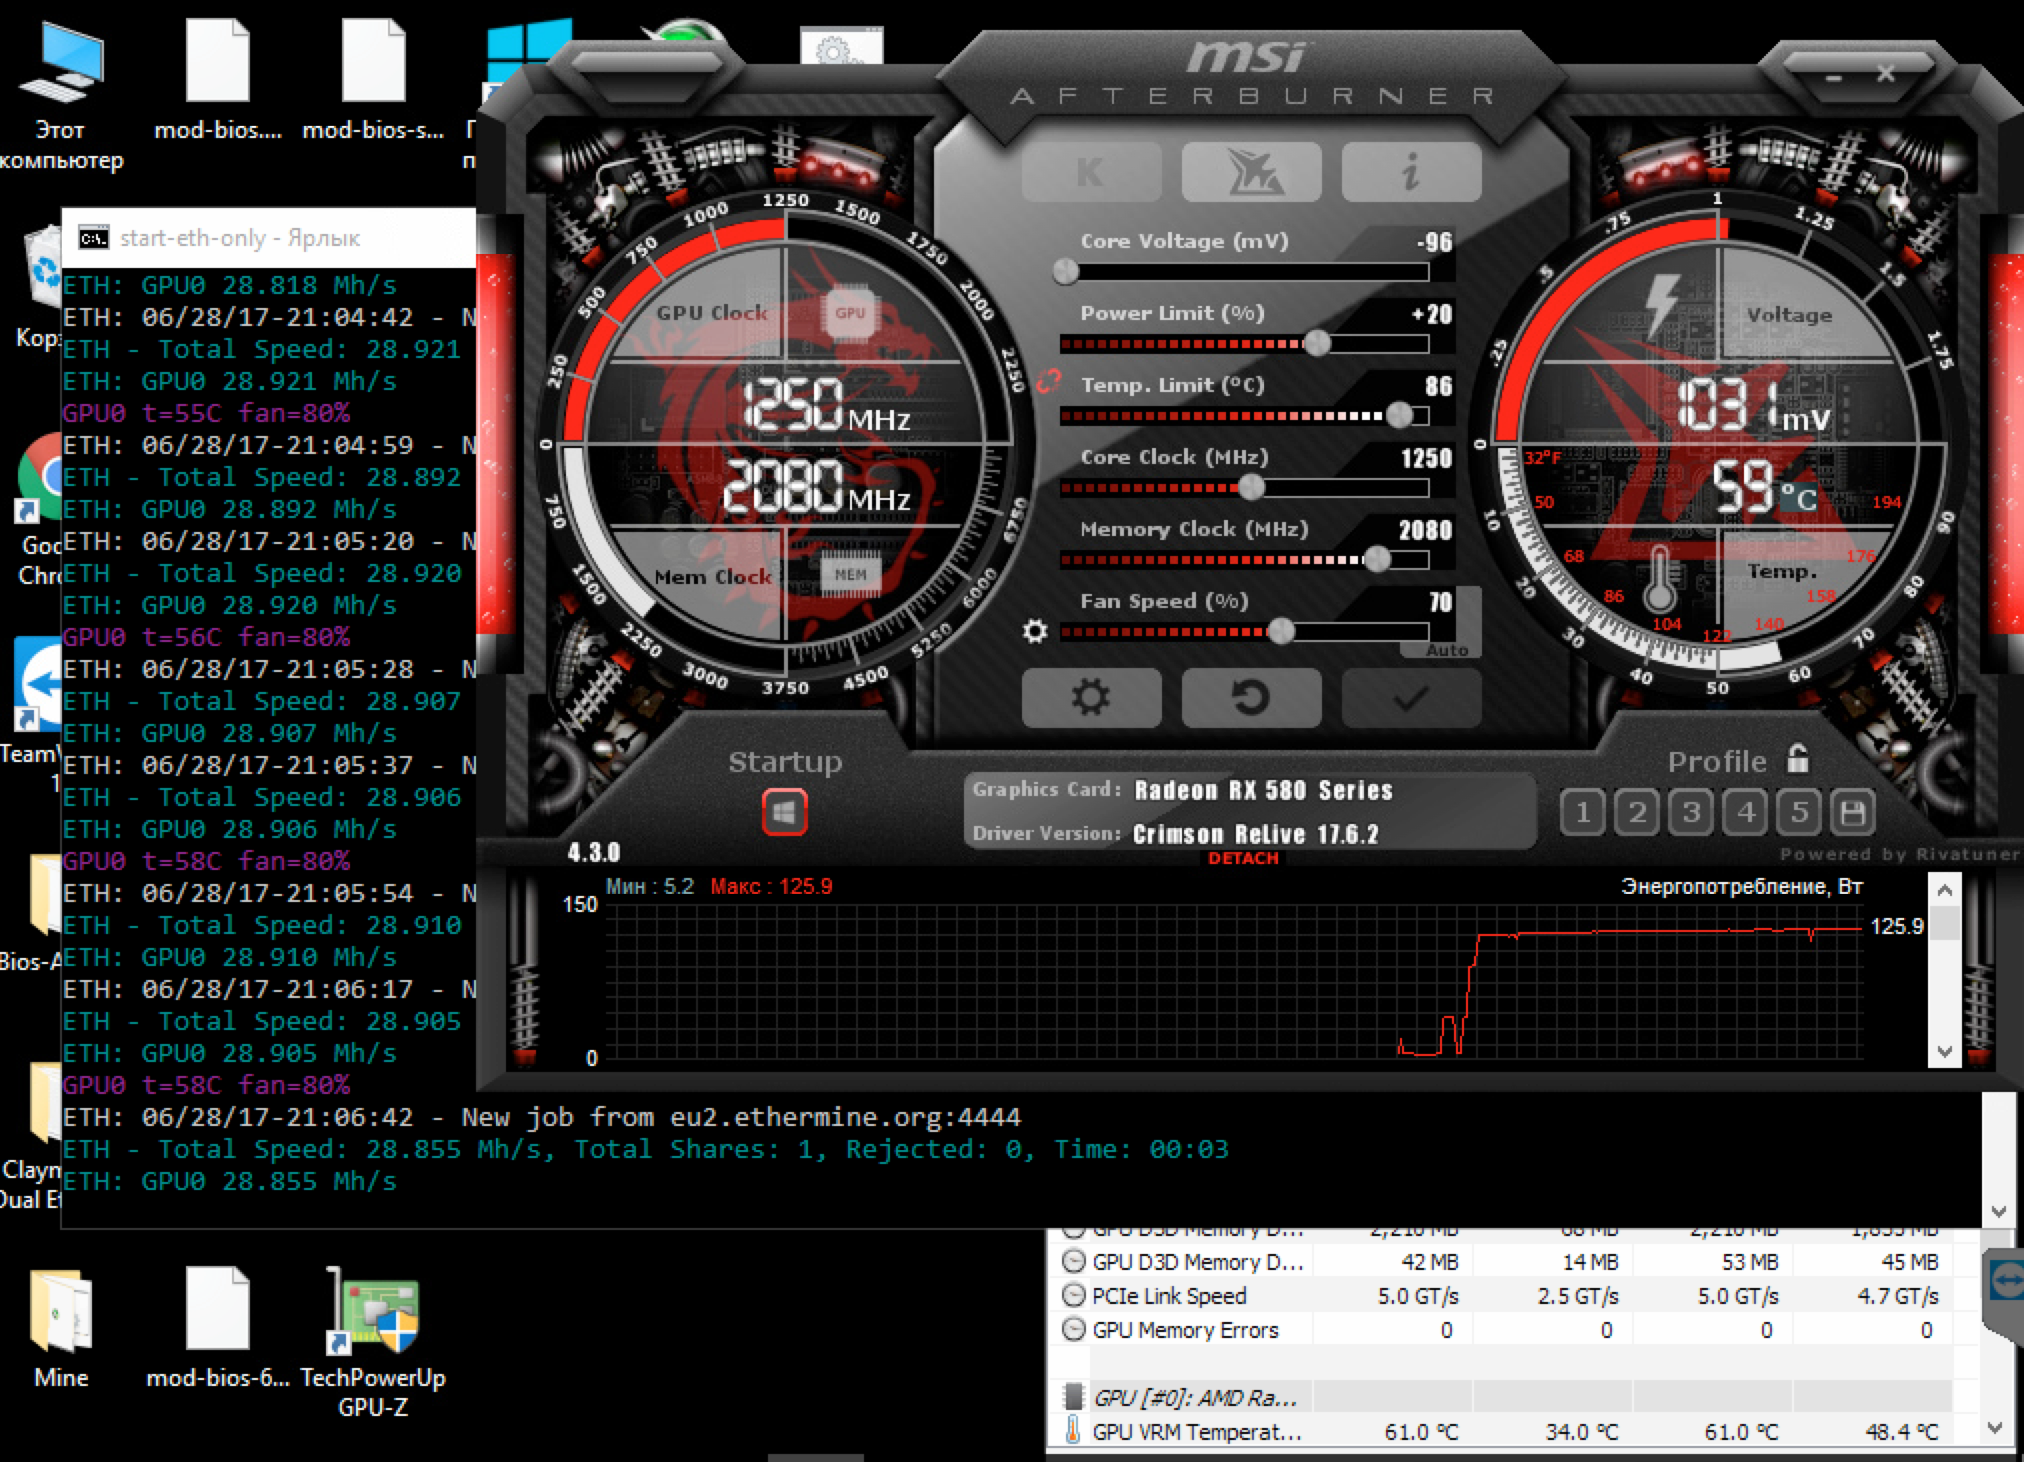Reset settings with the circular arrow button
This screenshot has height=1462, width=2024.
click(x=1251, y=697)
